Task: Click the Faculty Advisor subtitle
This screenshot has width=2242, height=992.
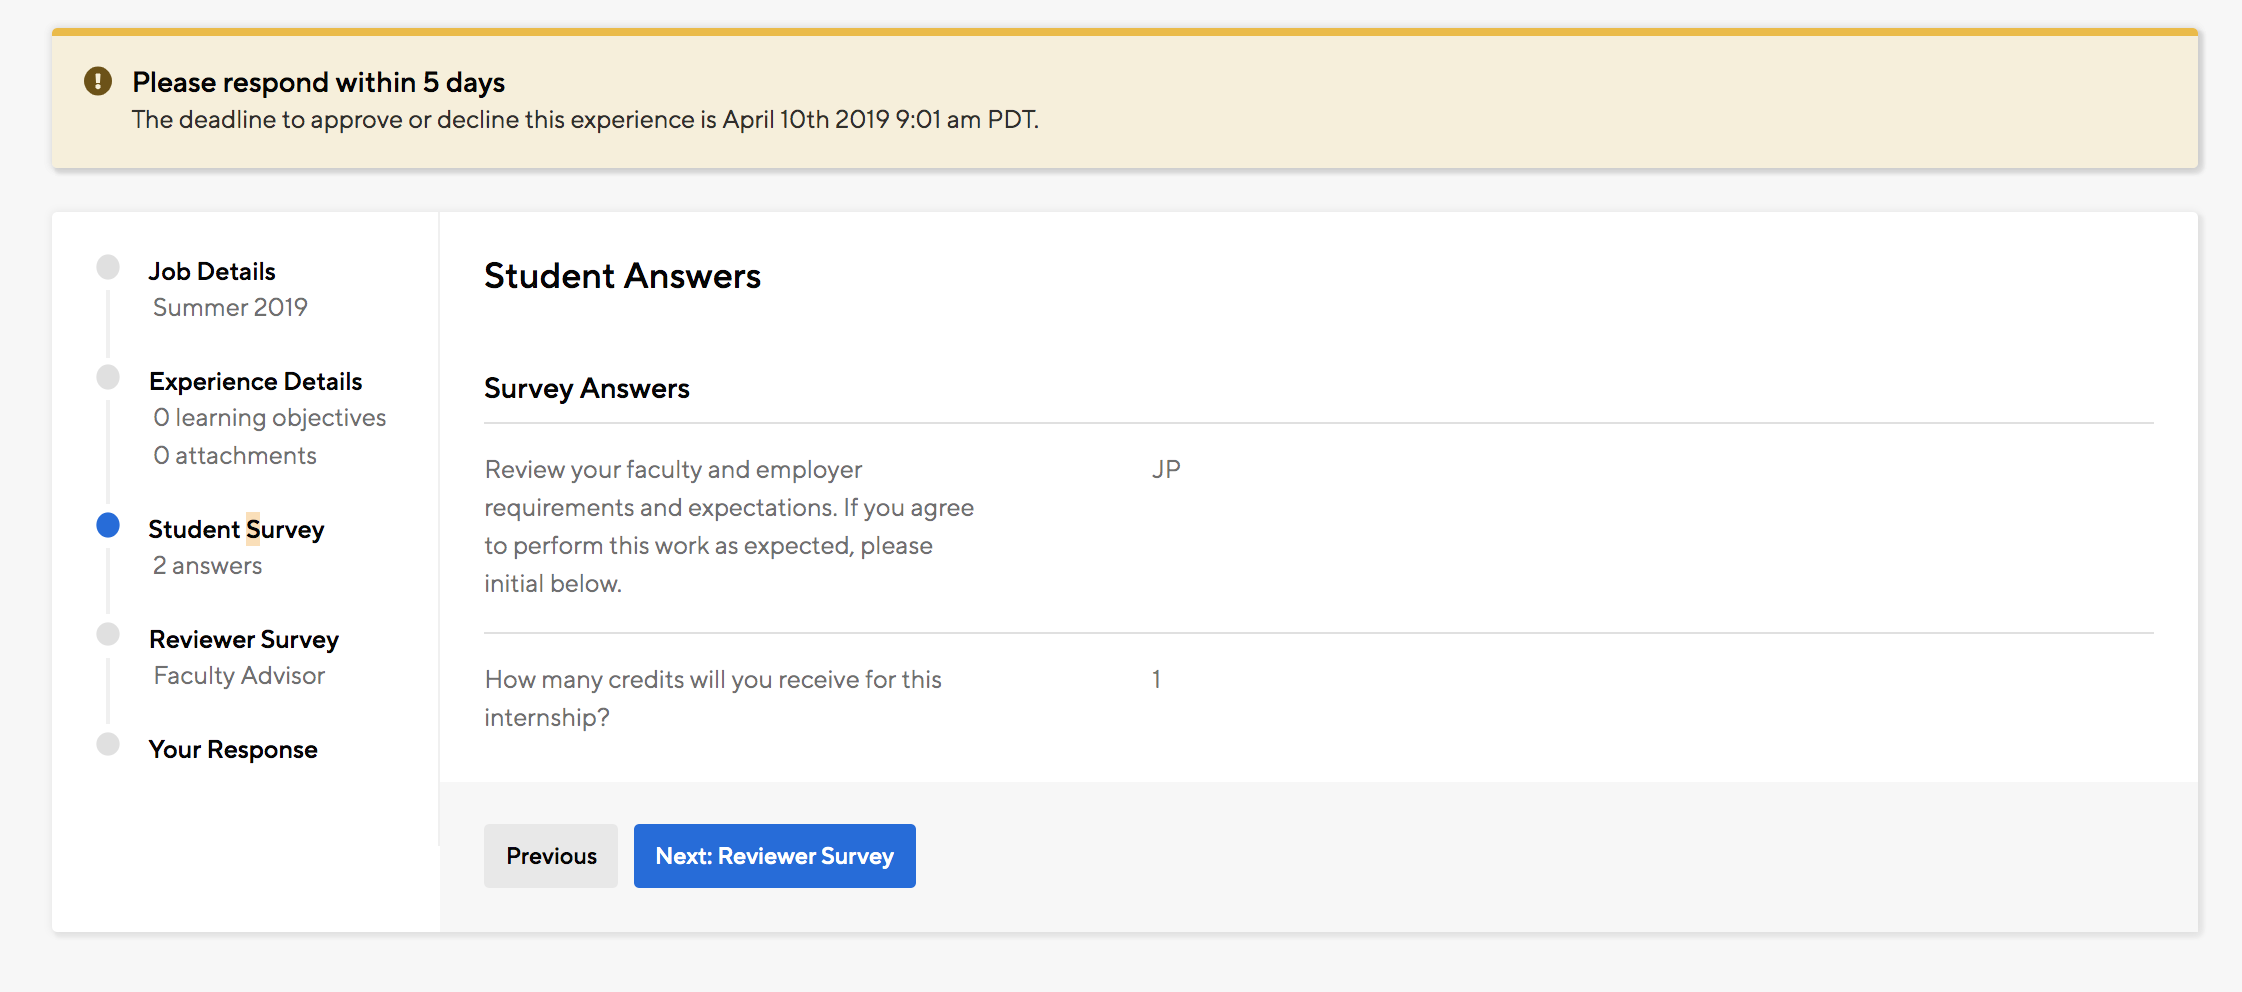Action: coord(239,675)
